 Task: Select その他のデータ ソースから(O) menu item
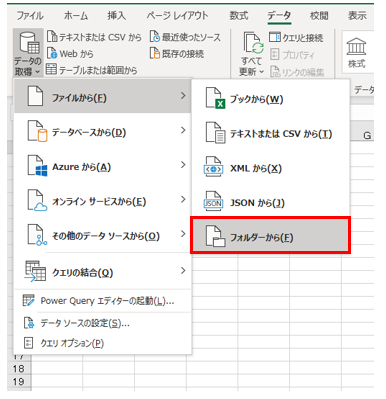103,236
